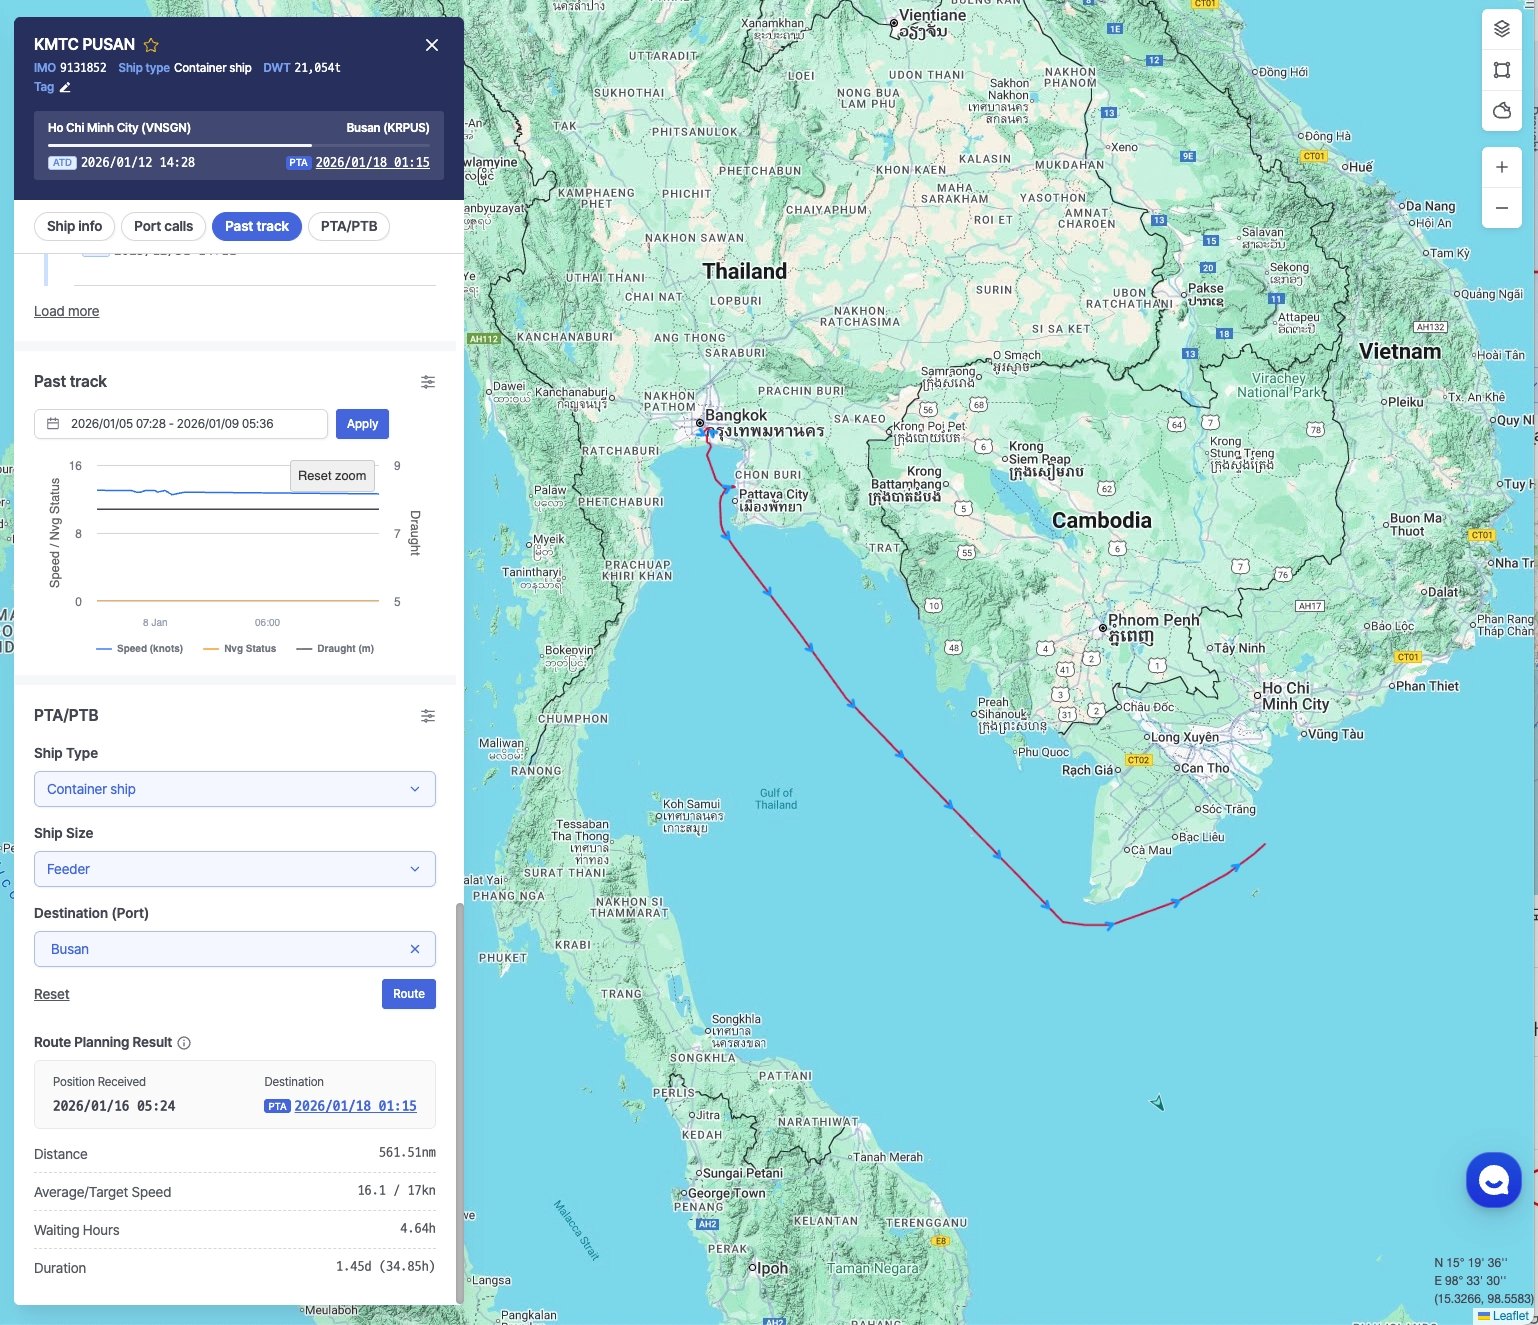This screenshot has height=1325, width=1538.
Task: Click the Waiting Hours value 4.64h
Action: coord(418,1229)
